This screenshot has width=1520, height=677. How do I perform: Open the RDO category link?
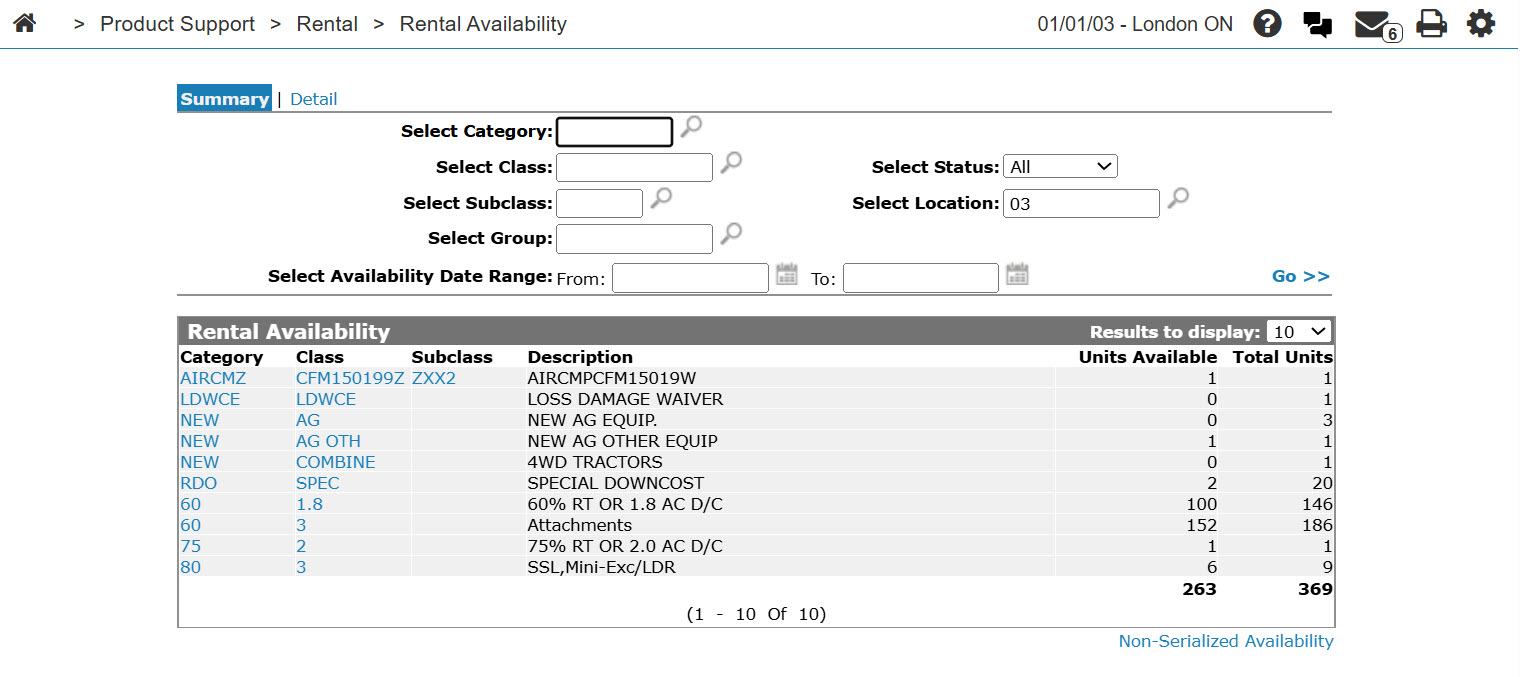click(x=198, y=483)
